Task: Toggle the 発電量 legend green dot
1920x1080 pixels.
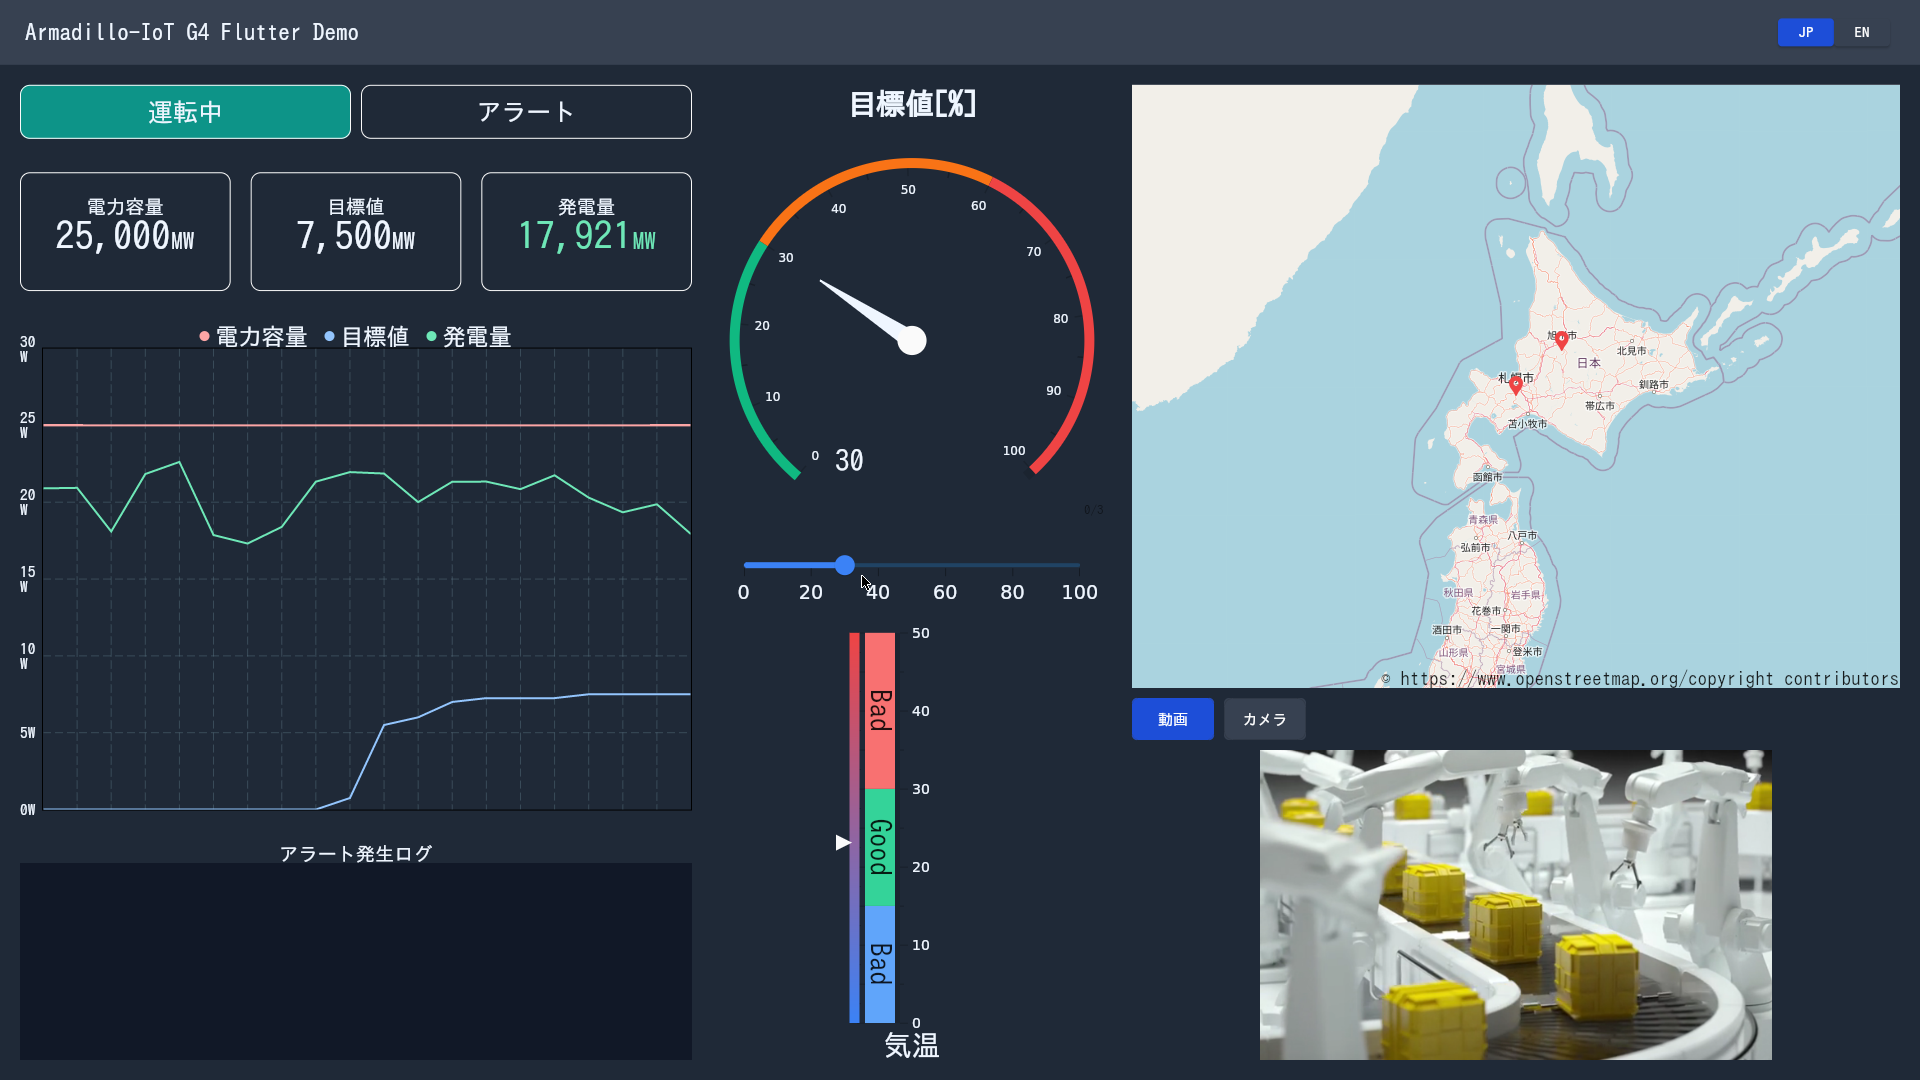Action: tap(432, 337)
